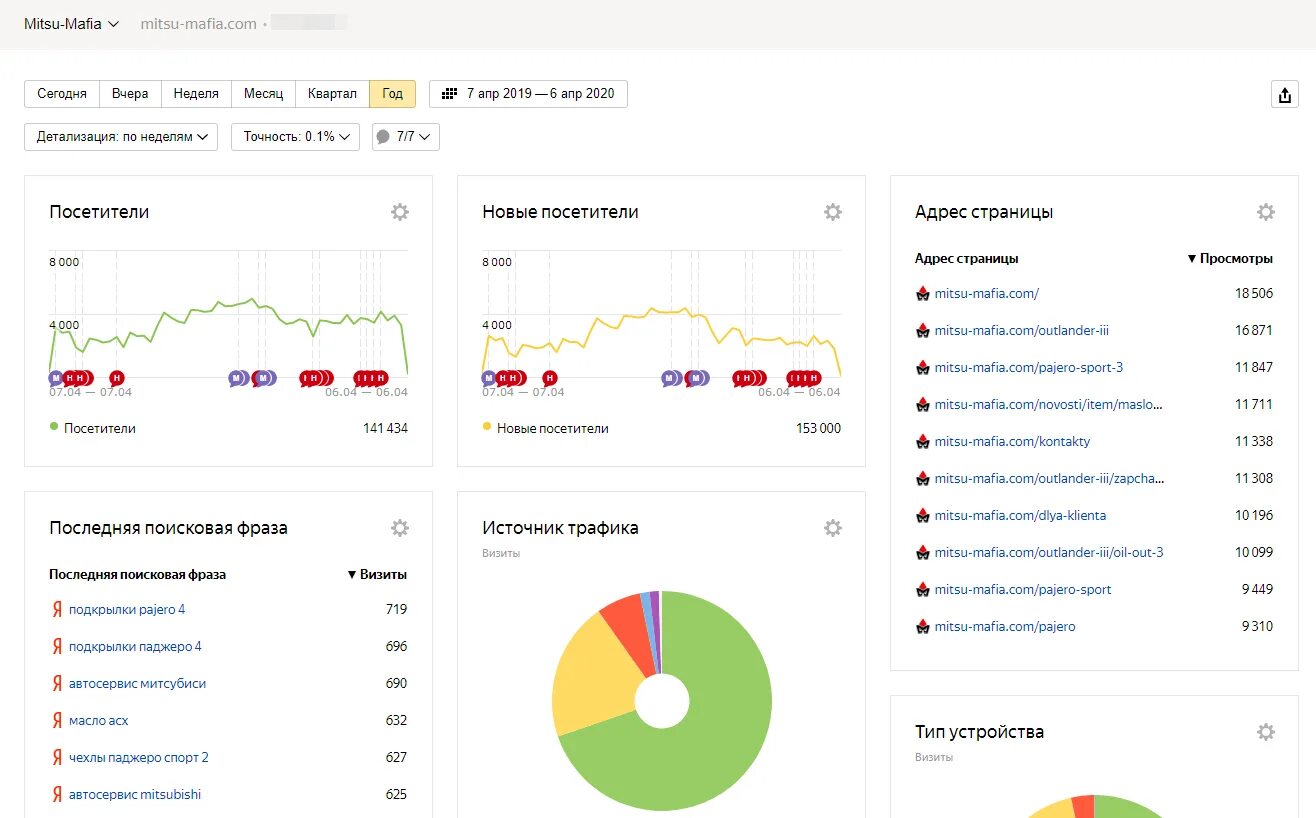This screenshot has height=818, width=1316.
Task: Sort pages by Просмотры column header
Action: (1230, 258)
